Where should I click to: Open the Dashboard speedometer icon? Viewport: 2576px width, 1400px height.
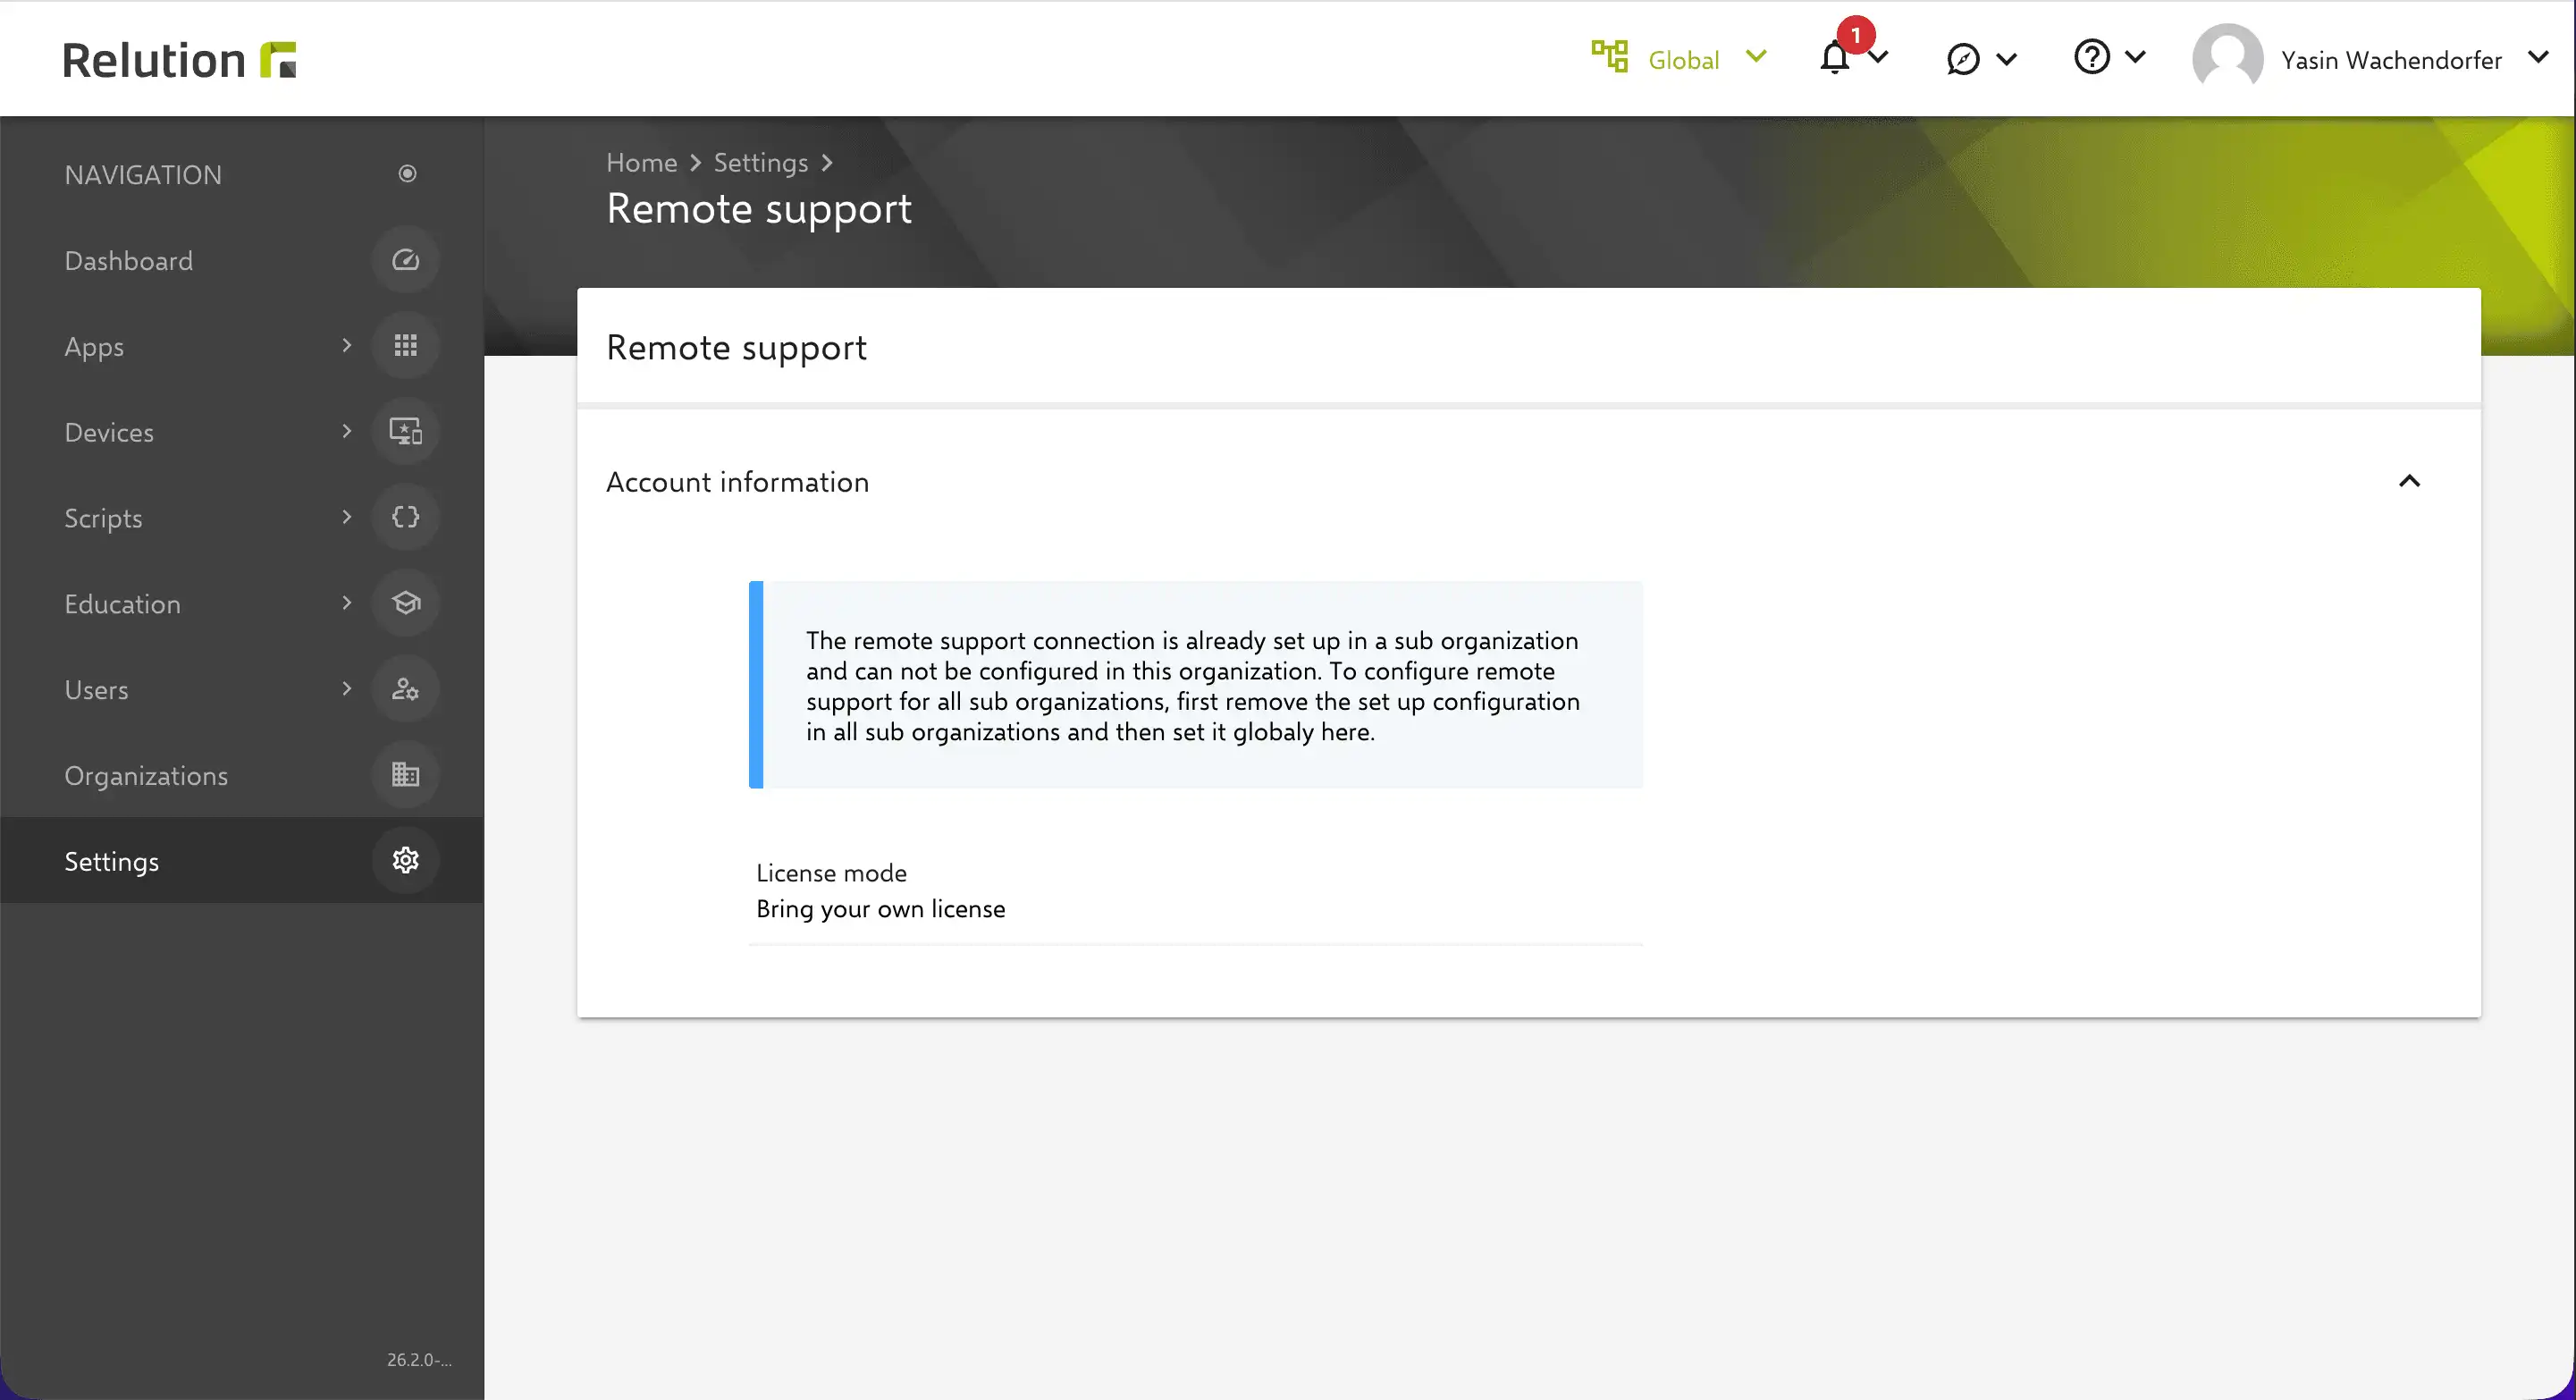tap(406, 260)
